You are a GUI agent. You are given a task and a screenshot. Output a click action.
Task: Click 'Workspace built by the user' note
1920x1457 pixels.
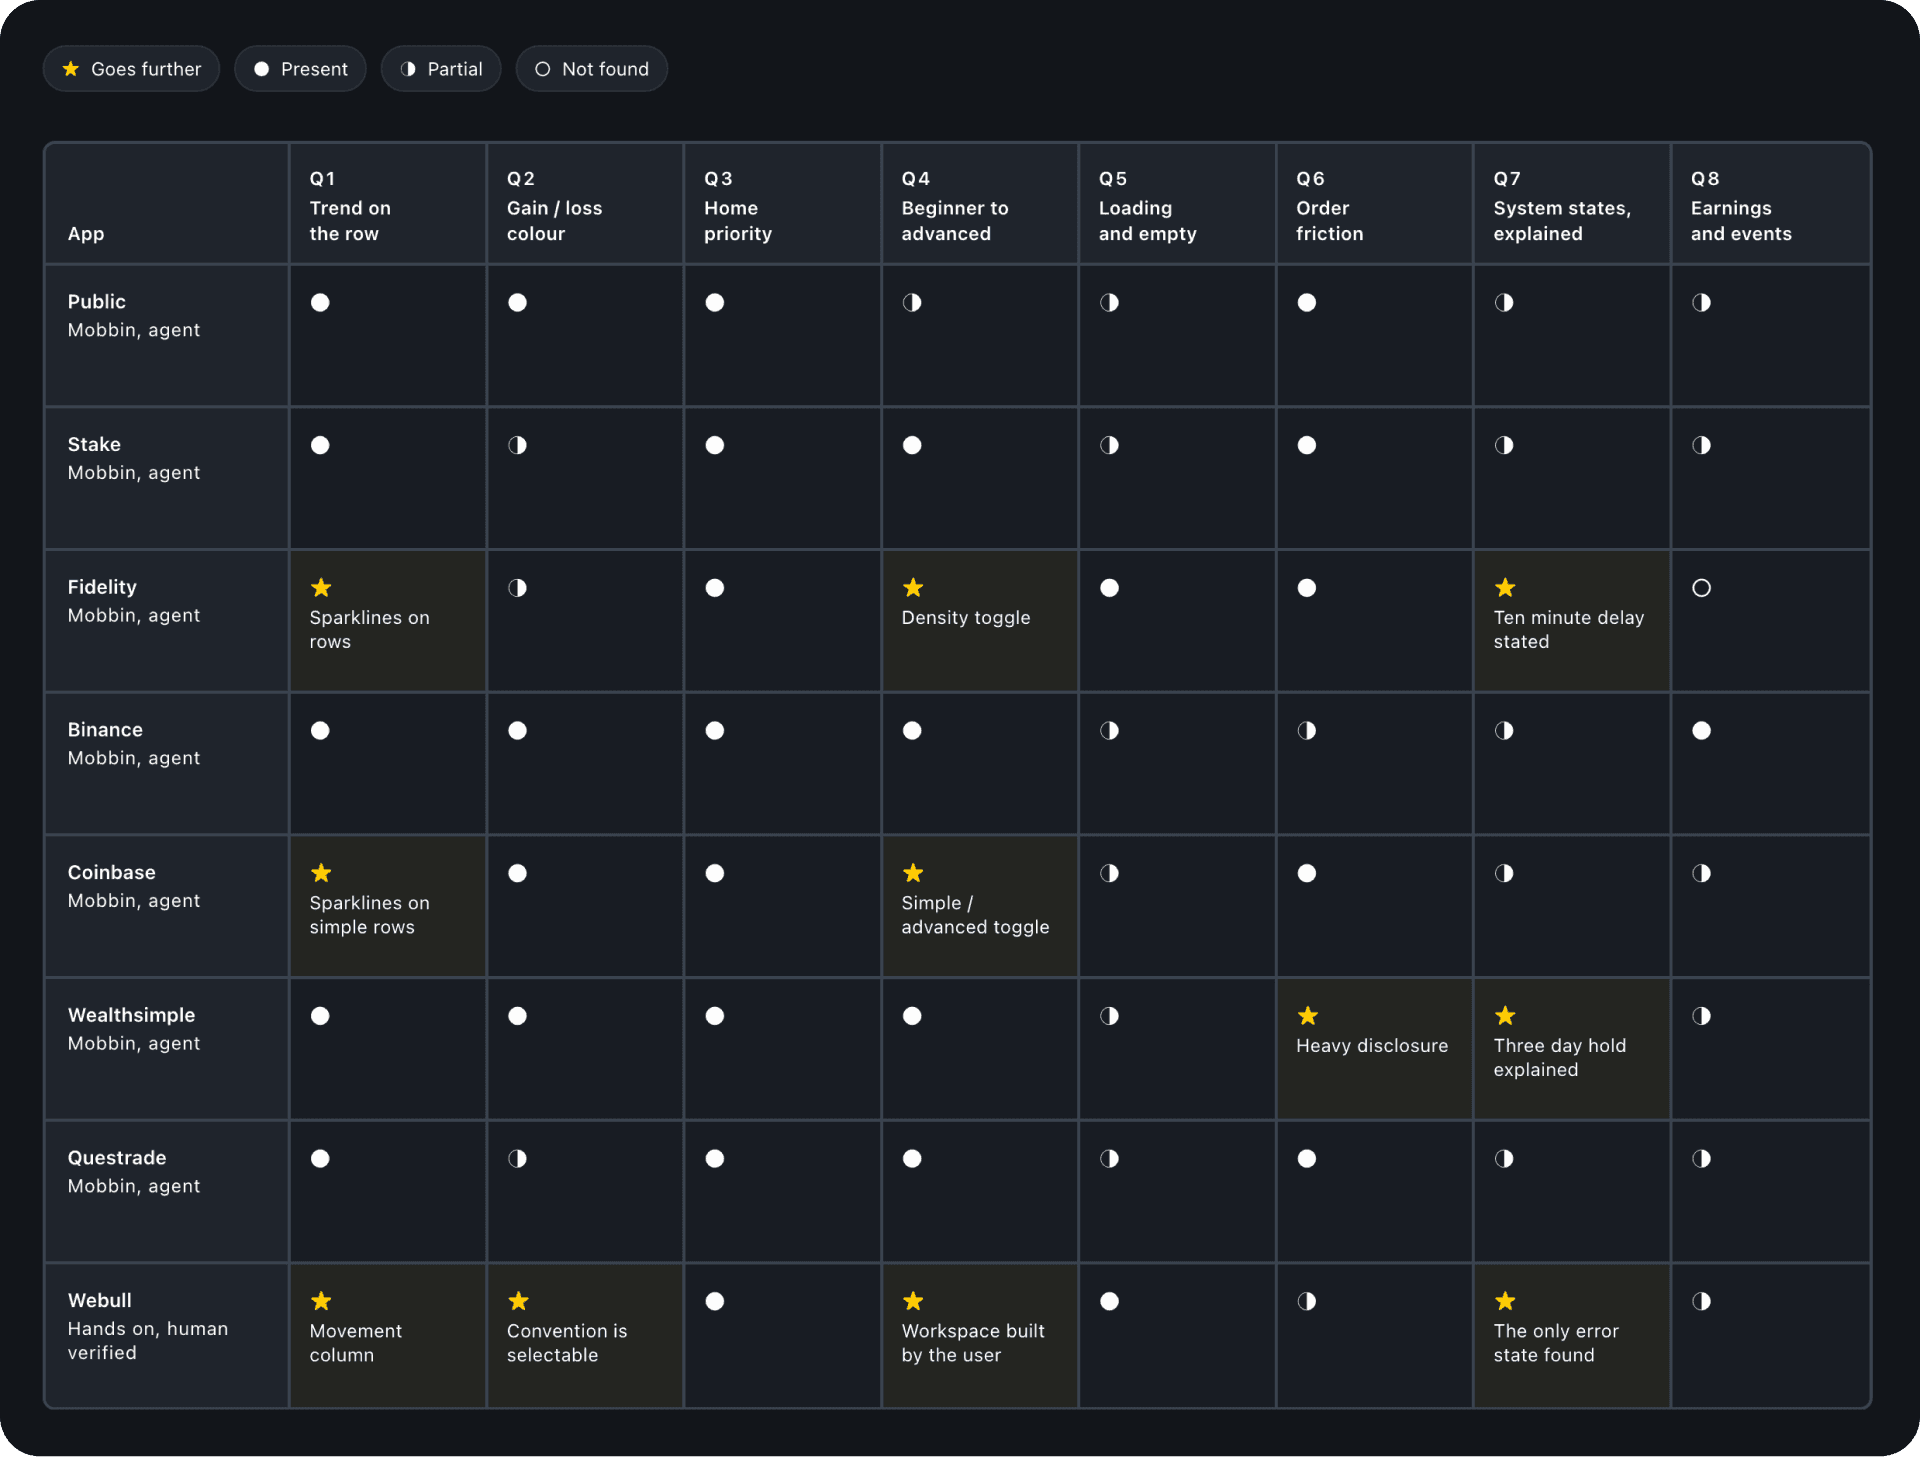[x=973, y=1343]
